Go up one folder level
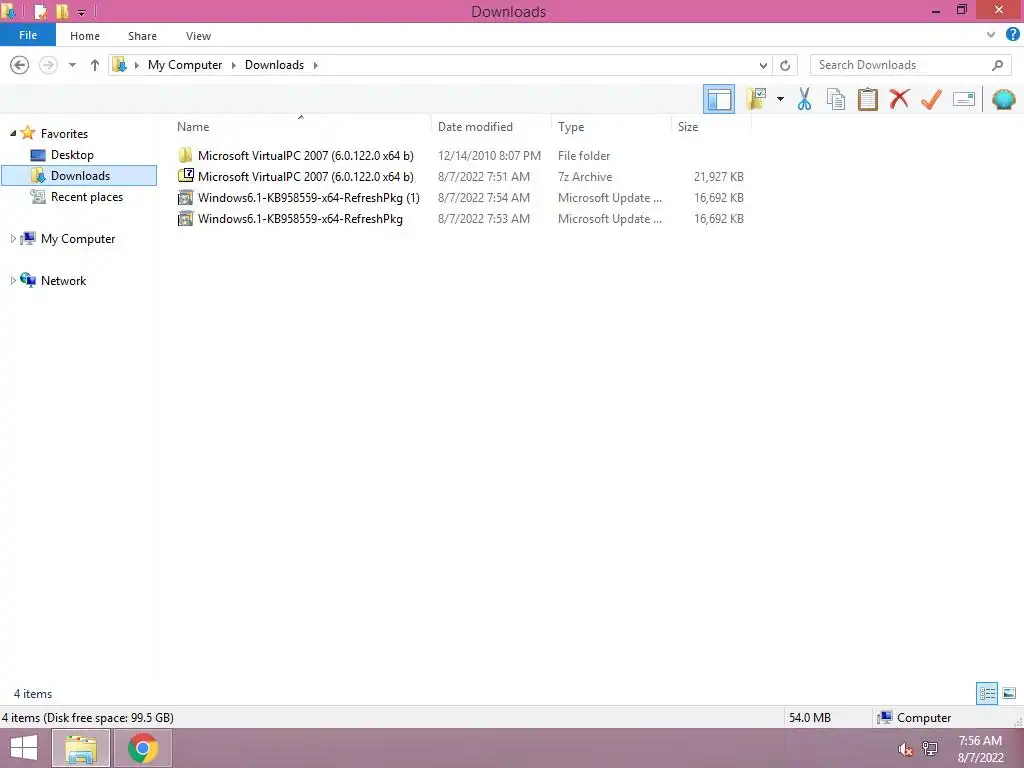This screenshot has height=768, width=1024. [x=95, y=65]
